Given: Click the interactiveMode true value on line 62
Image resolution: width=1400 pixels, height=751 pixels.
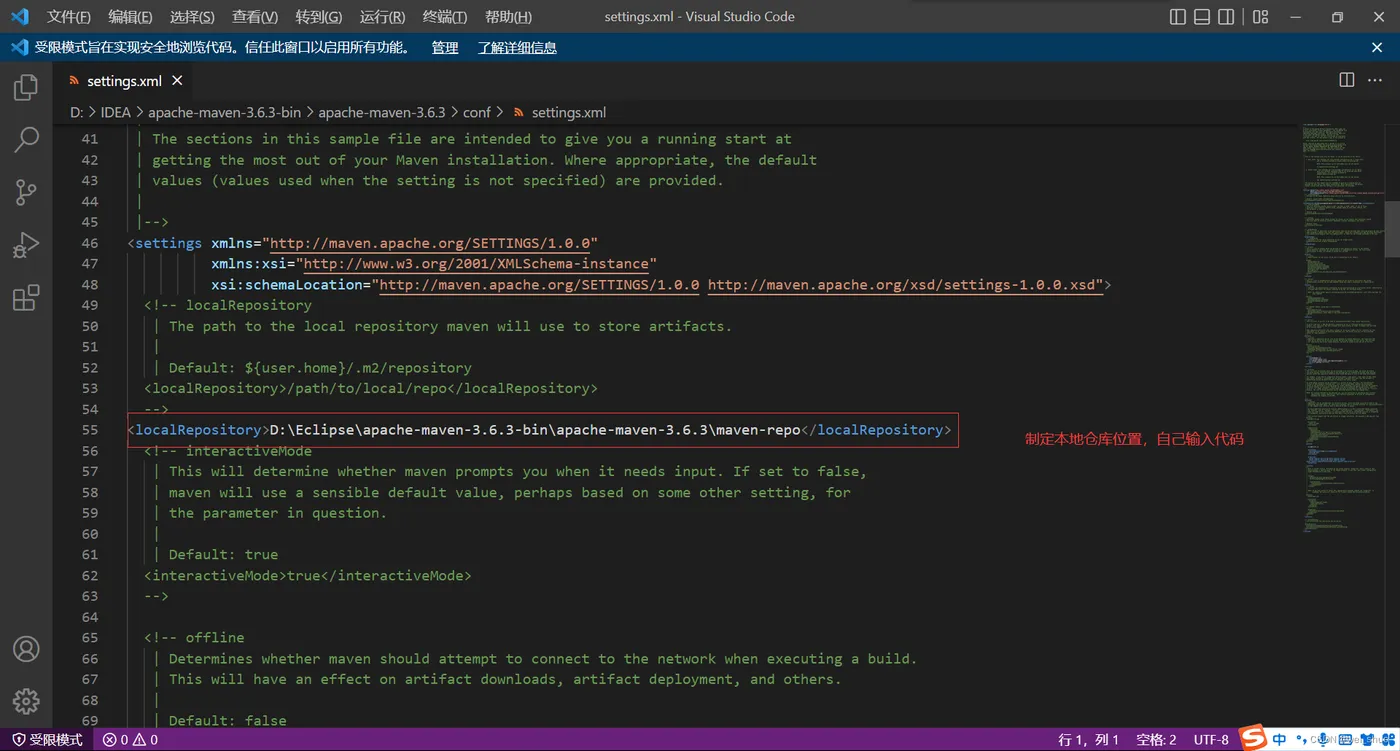Looking at the screenshot, I should [x=303, y=575].
